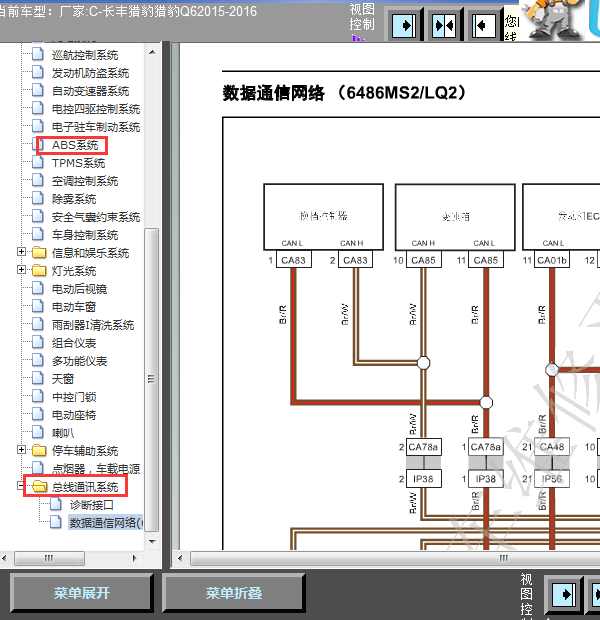
Task: Select the 天窗 entry
Action: pyautogui.click(x=62, y=379)
